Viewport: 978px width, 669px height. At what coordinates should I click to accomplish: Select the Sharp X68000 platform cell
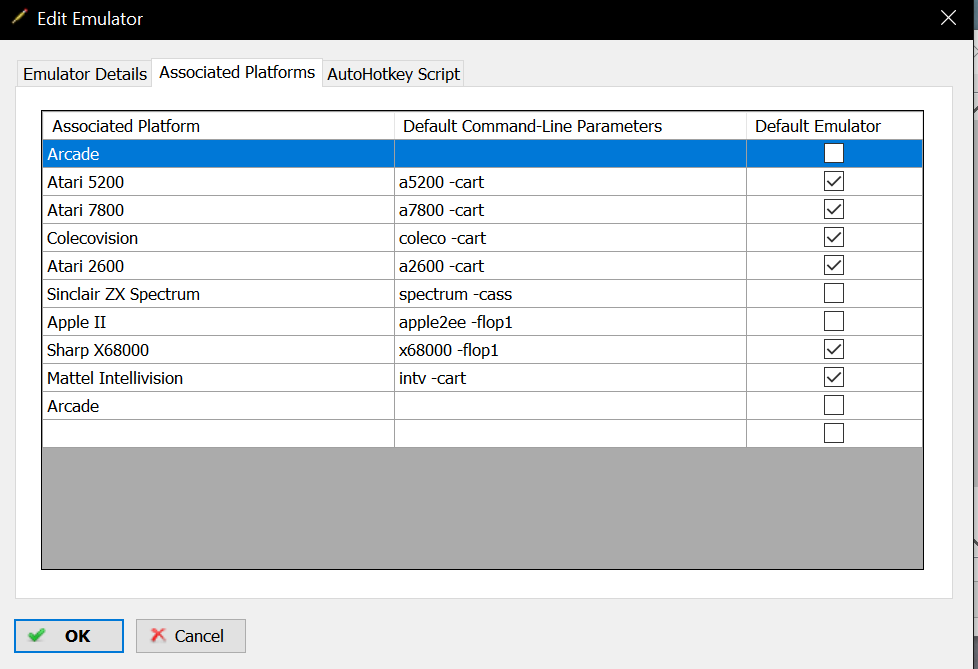pyautogui.click(x=218, y=350)
